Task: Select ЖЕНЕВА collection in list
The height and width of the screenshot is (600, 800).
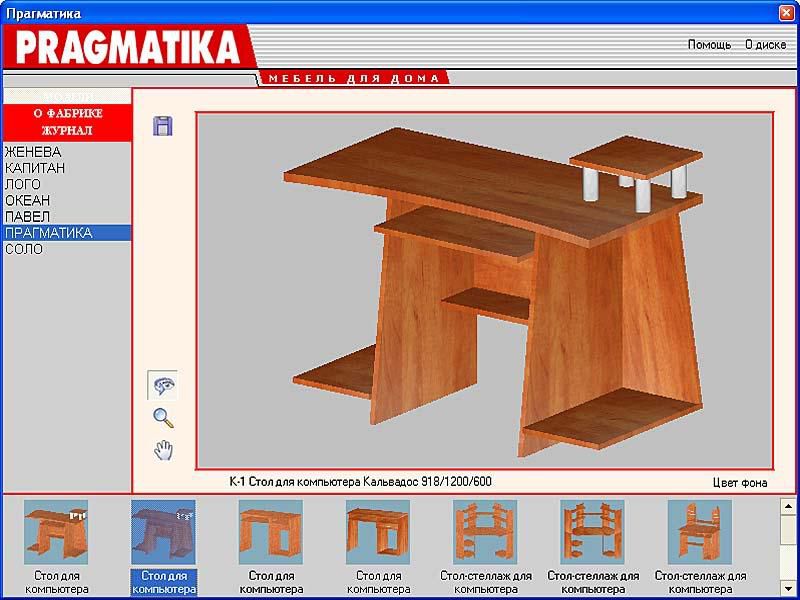Action: click(x=33, y=152)
